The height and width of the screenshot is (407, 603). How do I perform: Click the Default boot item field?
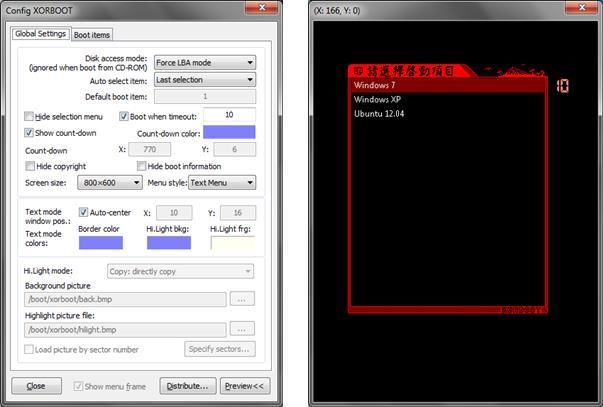click(205, 96)
